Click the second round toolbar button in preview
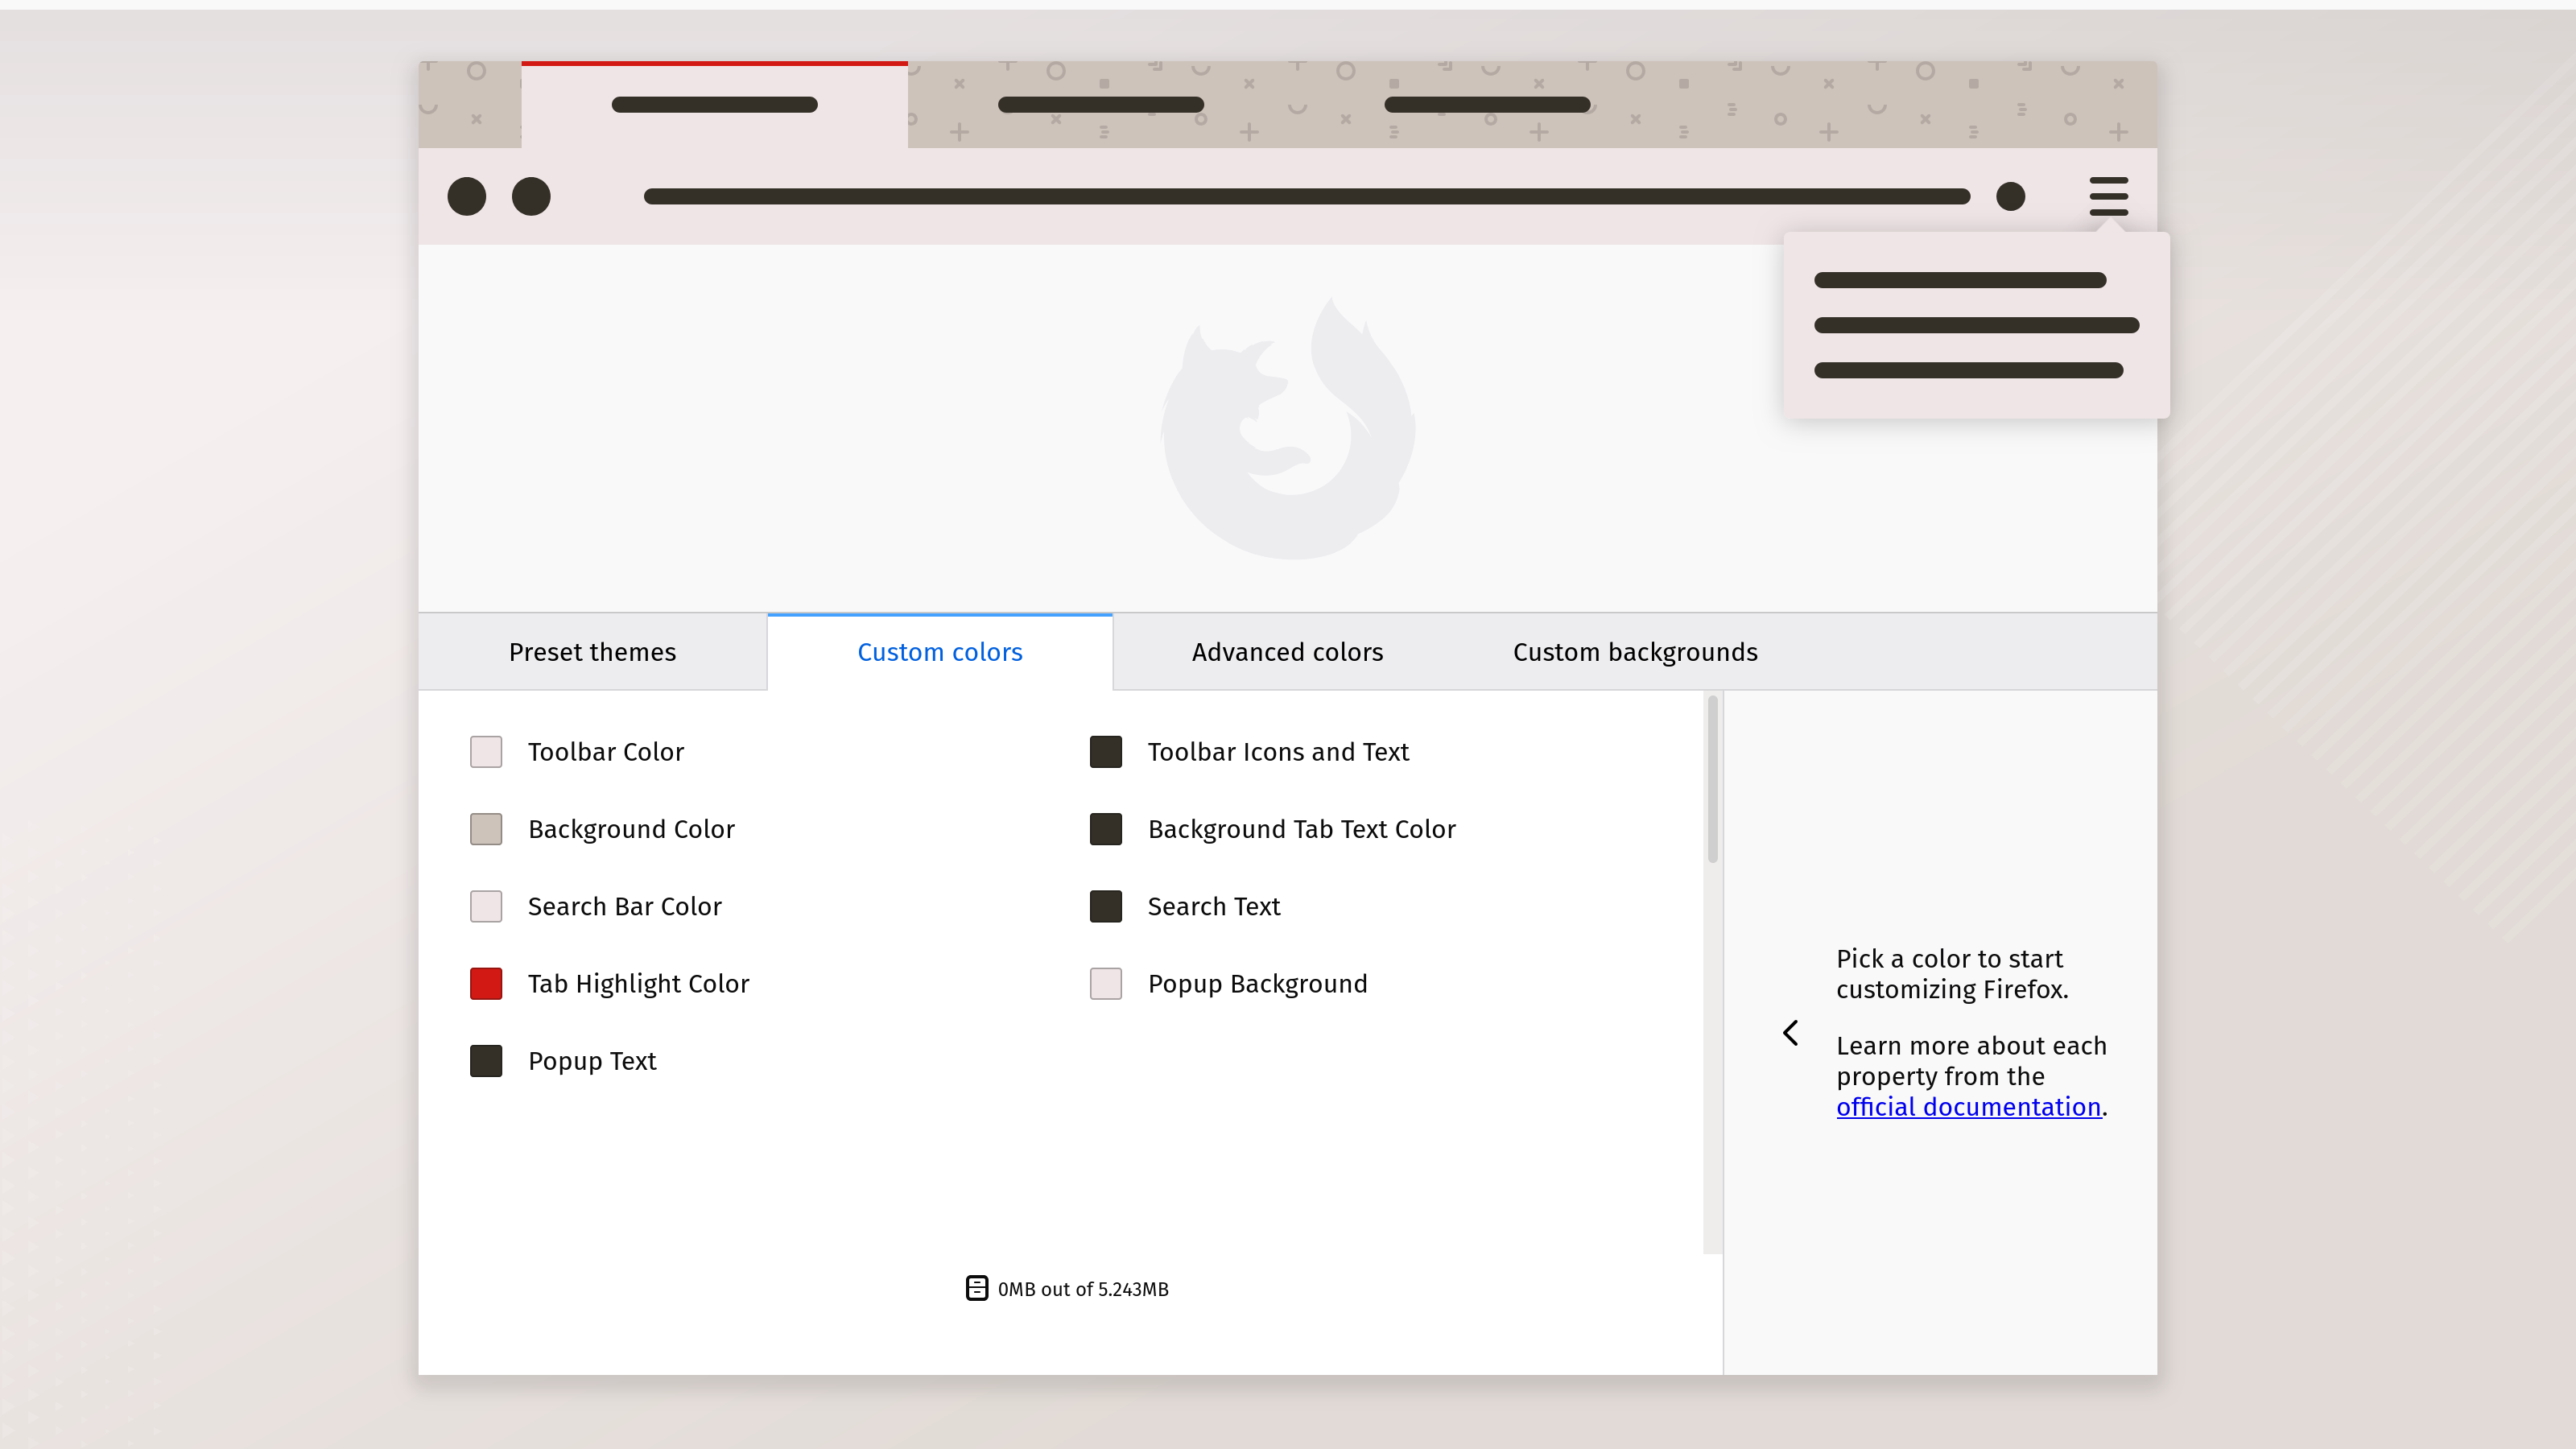The image size is (2576, 1449). [x=531, y=196]
